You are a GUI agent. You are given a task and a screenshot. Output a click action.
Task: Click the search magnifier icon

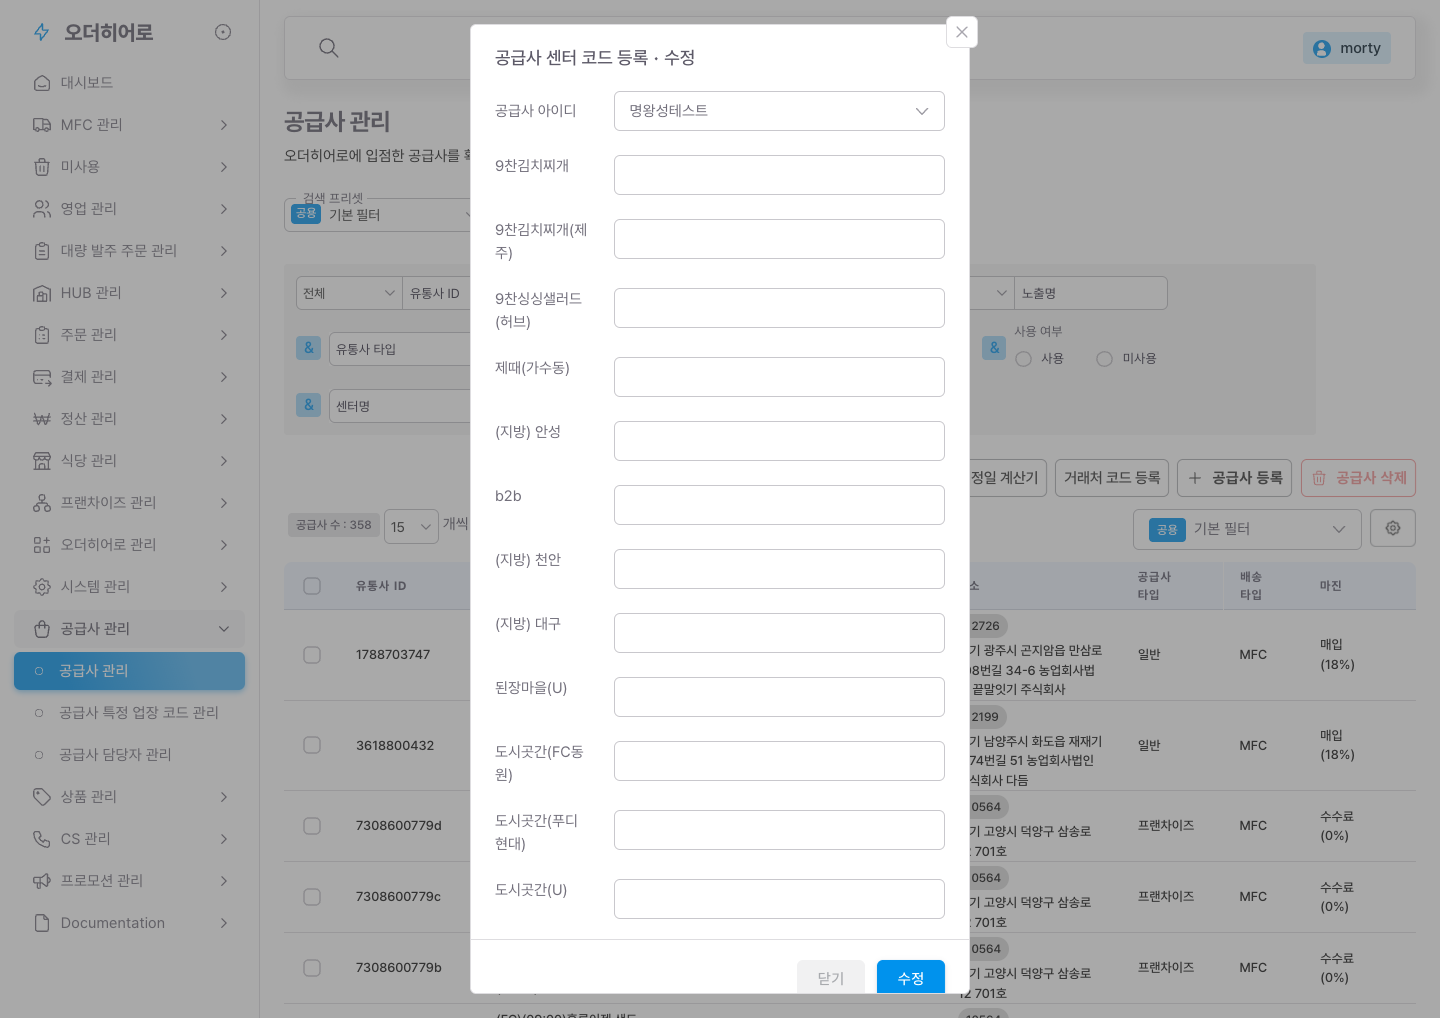point(329,48)
